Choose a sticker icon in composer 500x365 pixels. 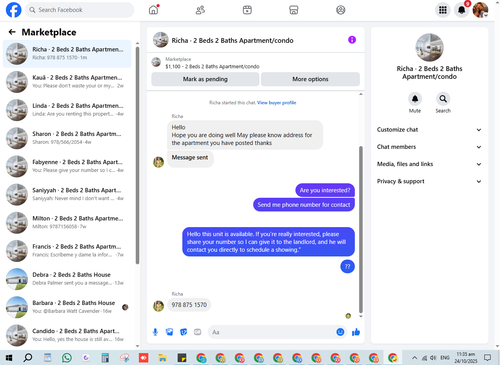pos(184,332)
